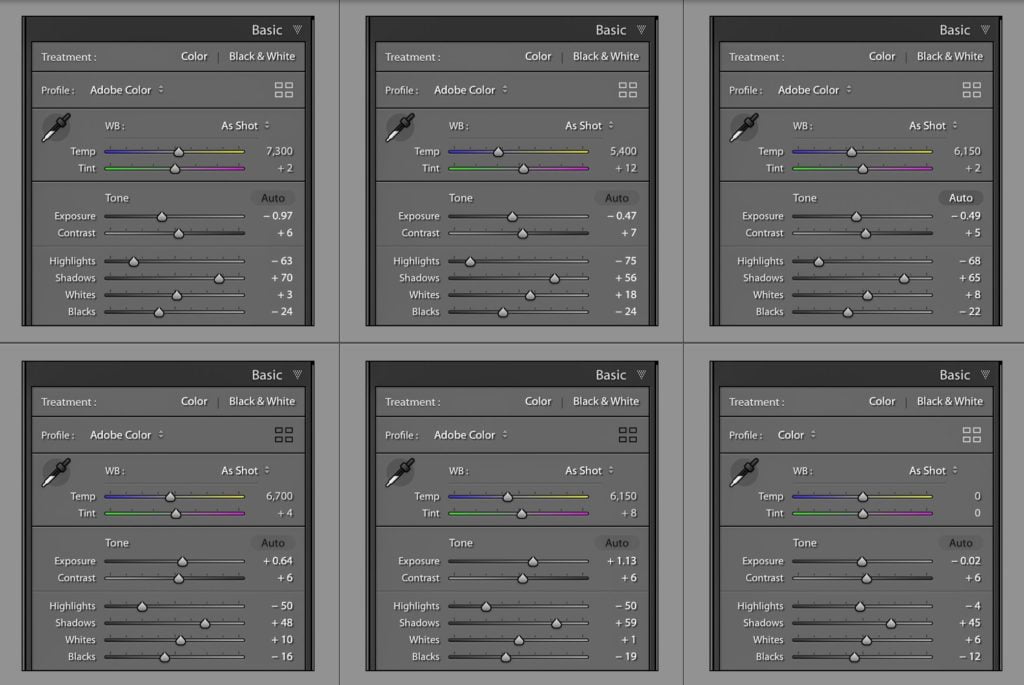Collapse the Basic panel showing Exposure +1.13
1024x685 pixels.
[641, 375]
